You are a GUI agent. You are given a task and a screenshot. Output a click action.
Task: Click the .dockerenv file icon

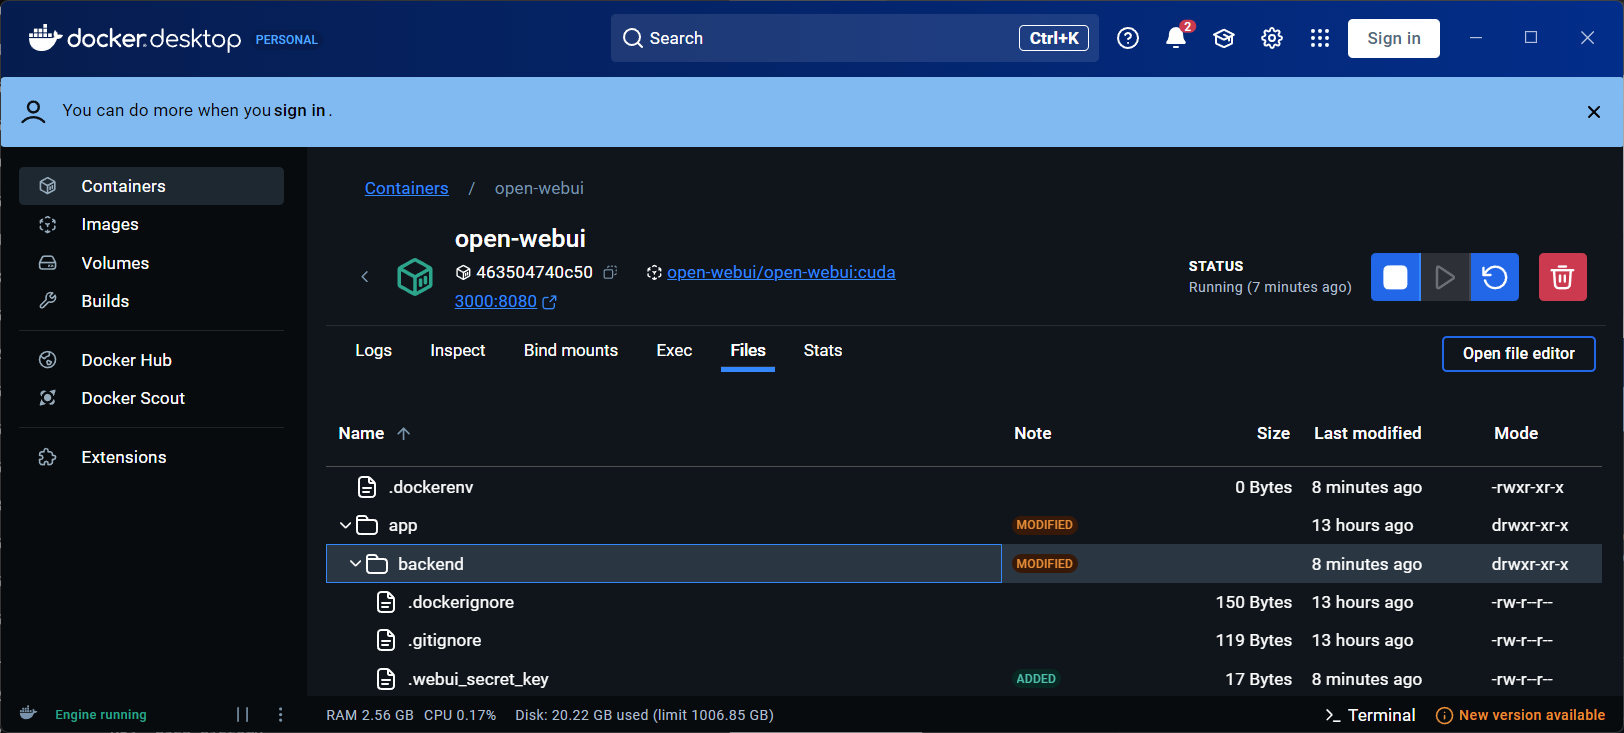(x=367, y=487)
